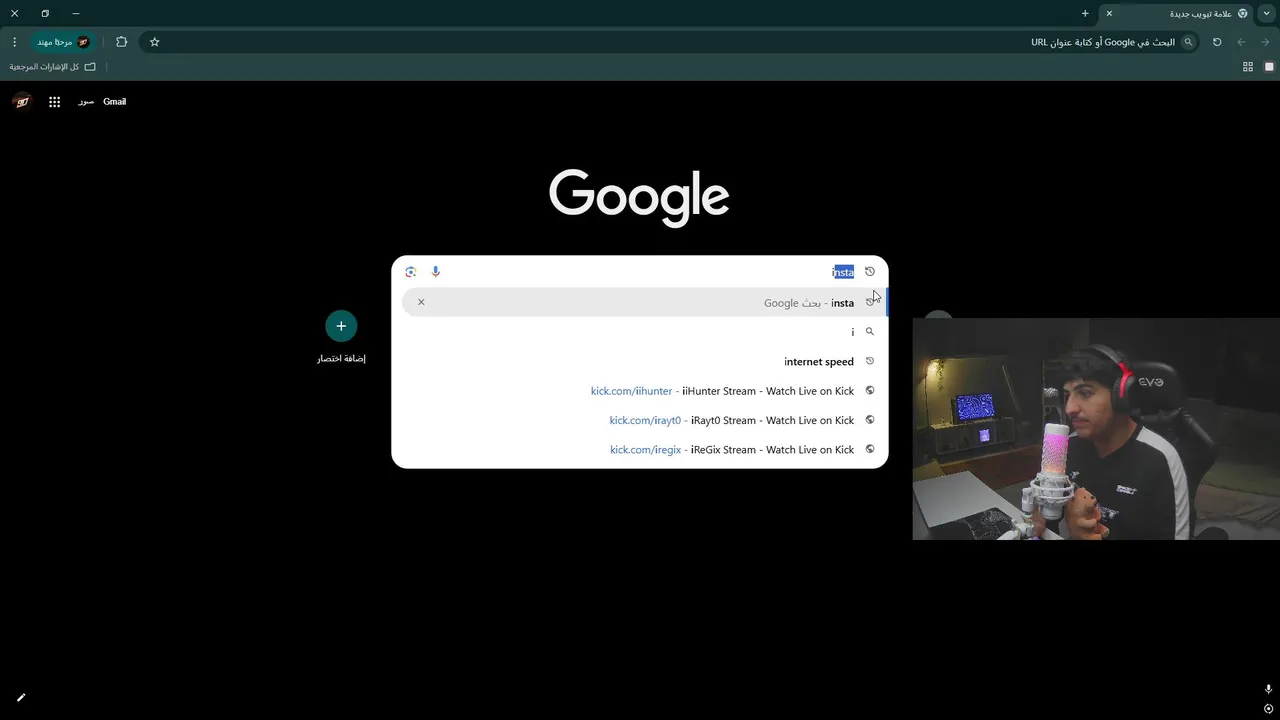Click the search box containing insta
Viewport: 1280px width, 720px height.
[640, 271]
